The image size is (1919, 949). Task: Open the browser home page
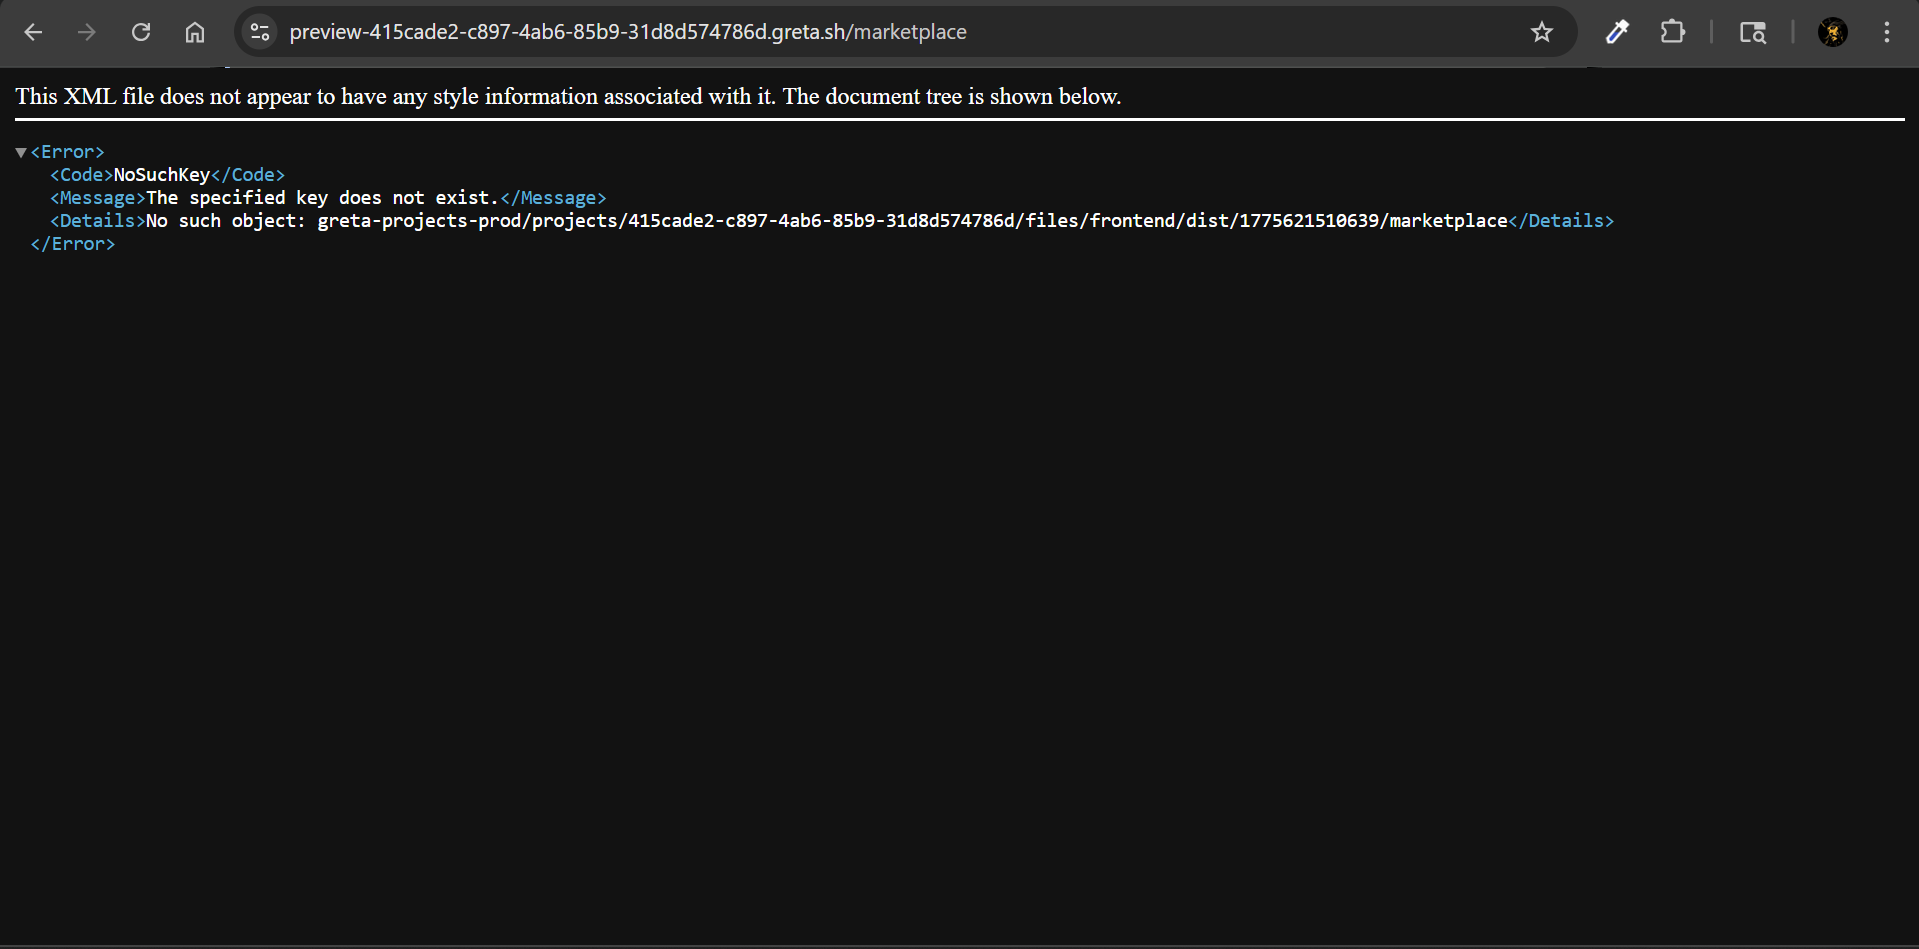pyautogui.click(x=195, y=32)
